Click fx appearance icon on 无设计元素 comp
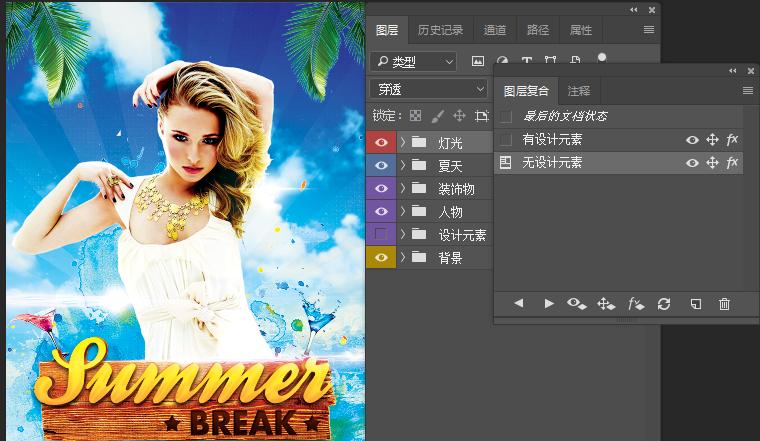The image size is (760, 441). point(732,162)
